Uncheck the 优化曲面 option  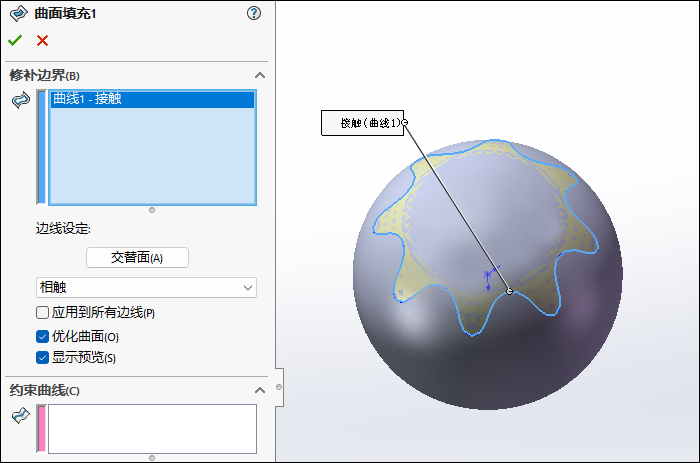tap(43, 337)
